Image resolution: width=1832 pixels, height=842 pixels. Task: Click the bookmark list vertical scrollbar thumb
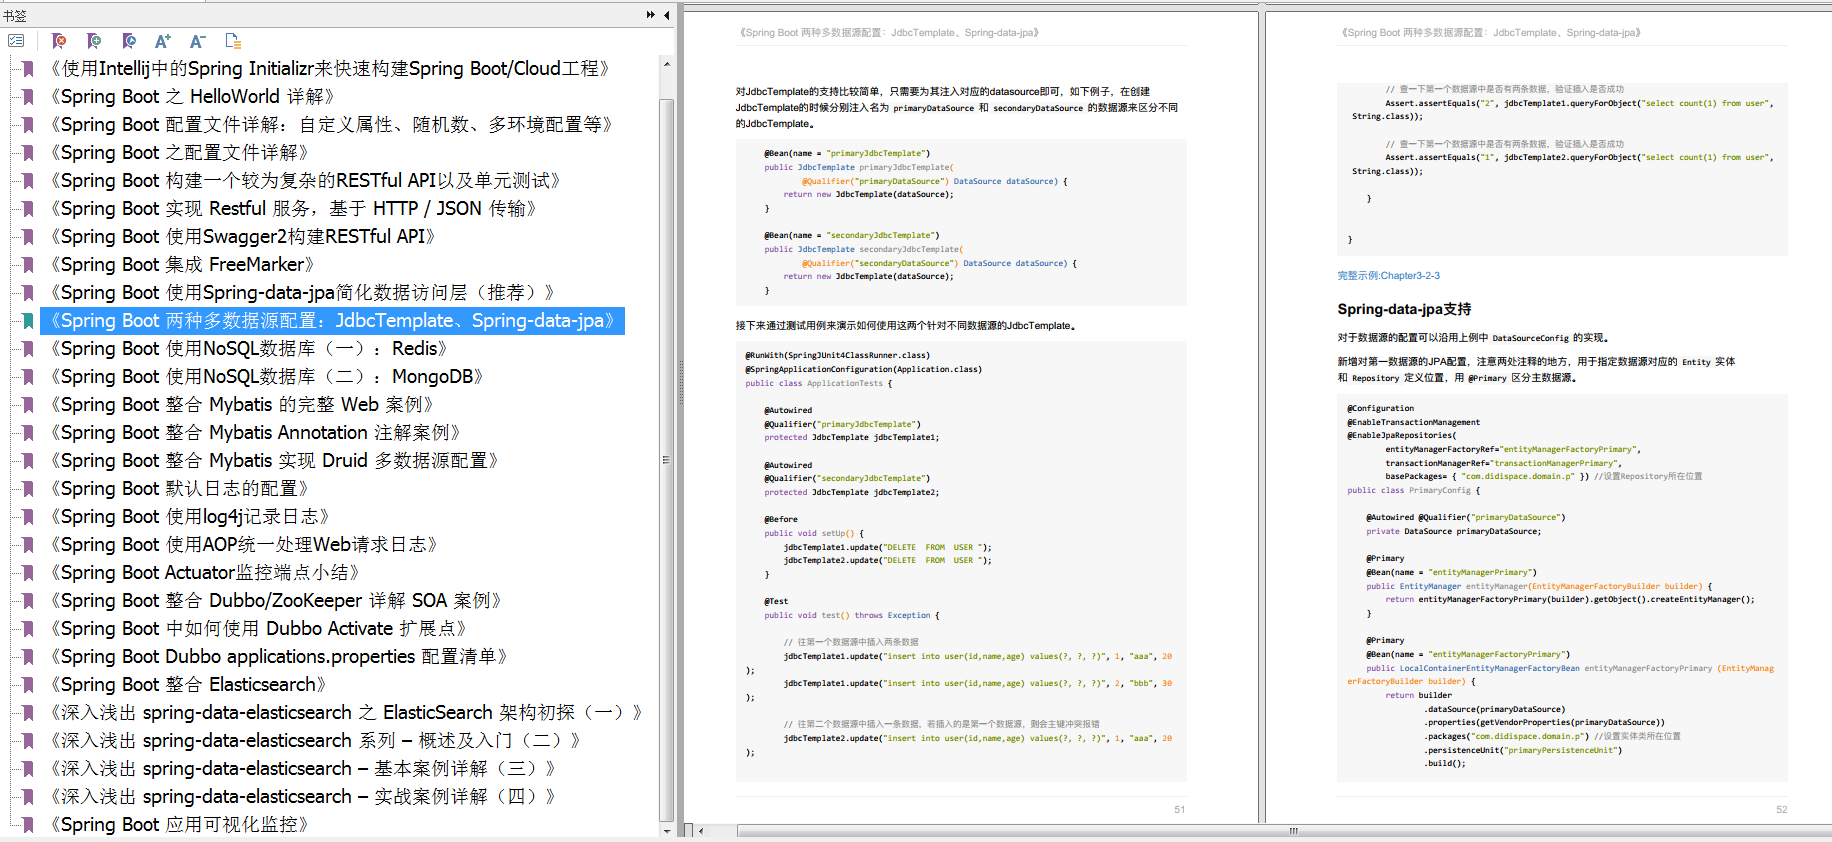[x=666, y=460]
